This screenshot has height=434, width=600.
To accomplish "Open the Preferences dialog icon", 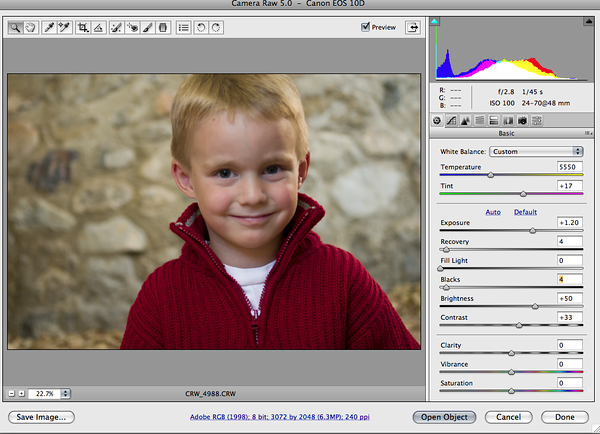I will point(183,28).
